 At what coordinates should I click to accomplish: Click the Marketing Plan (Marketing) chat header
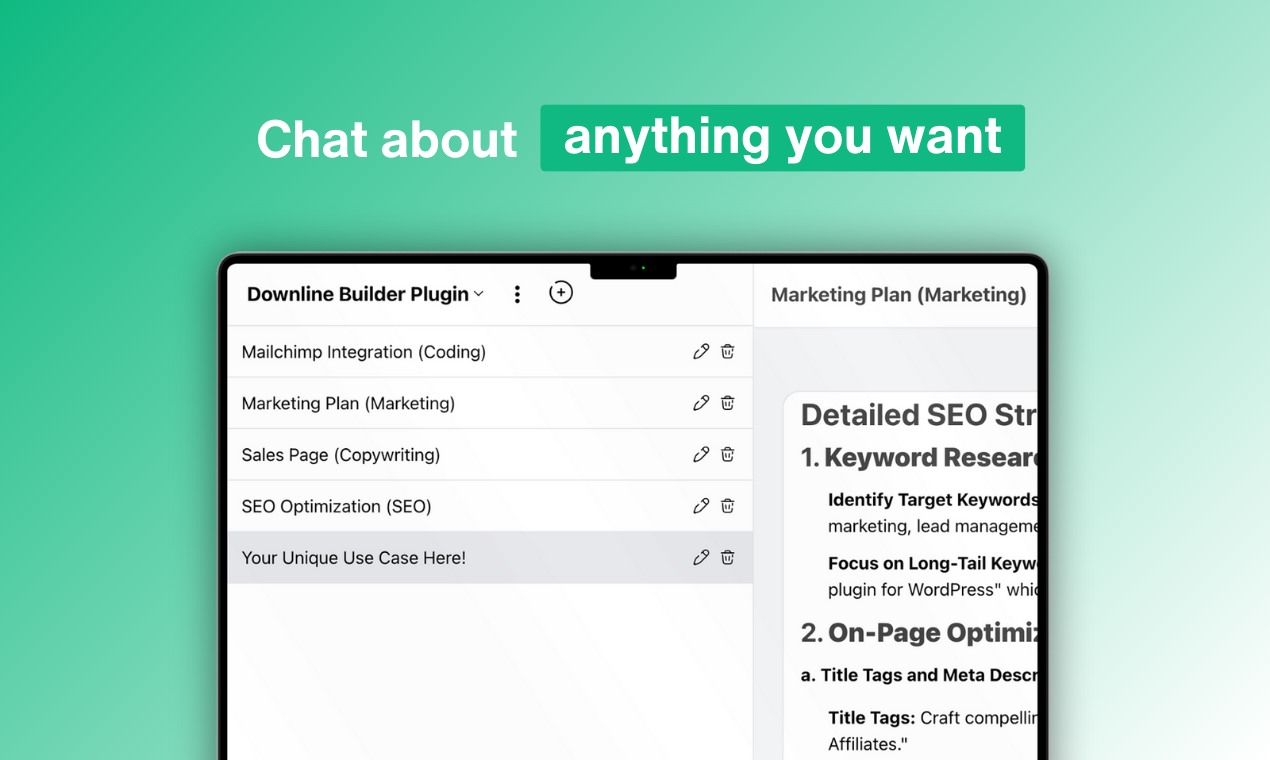pyautogui.click(x=898, y=294)
